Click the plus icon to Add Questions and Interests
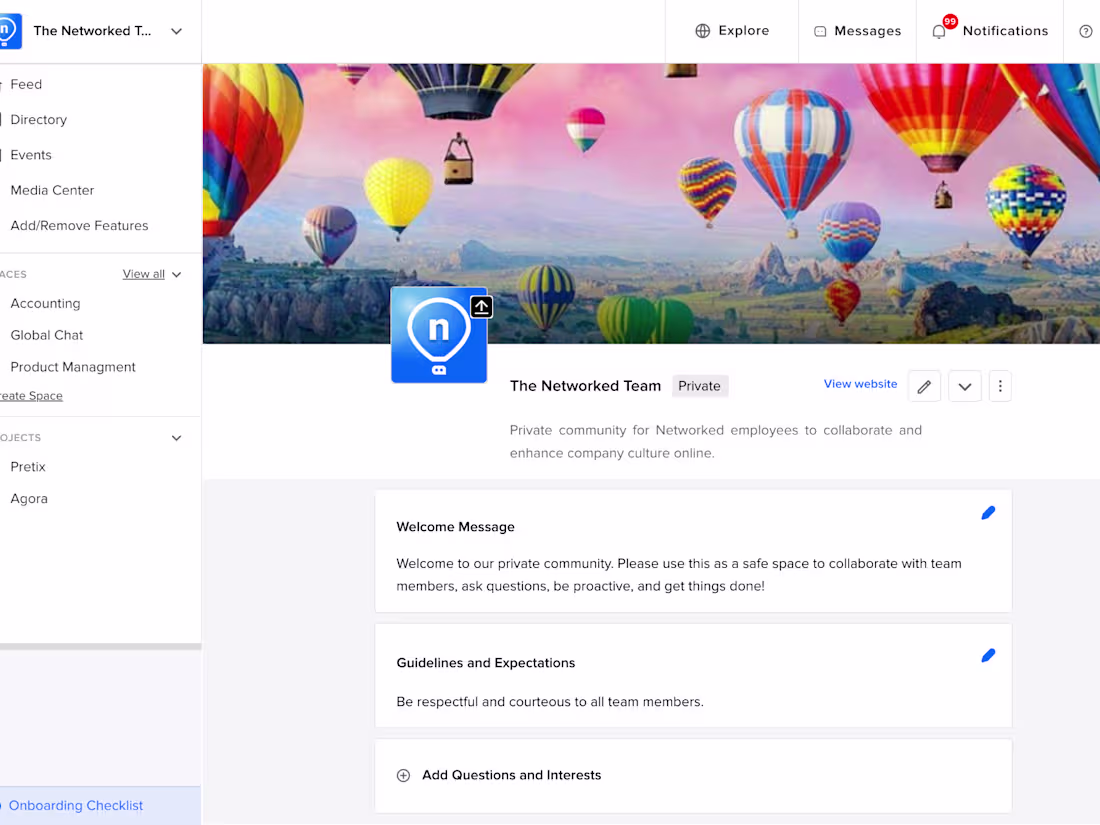 pos(403,775)
